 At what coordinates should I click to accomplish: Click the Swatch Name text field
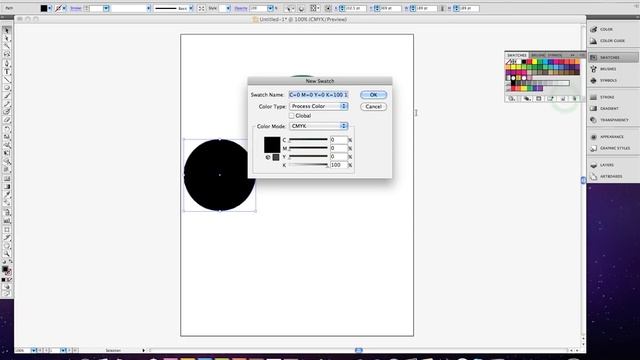[318, 95]
